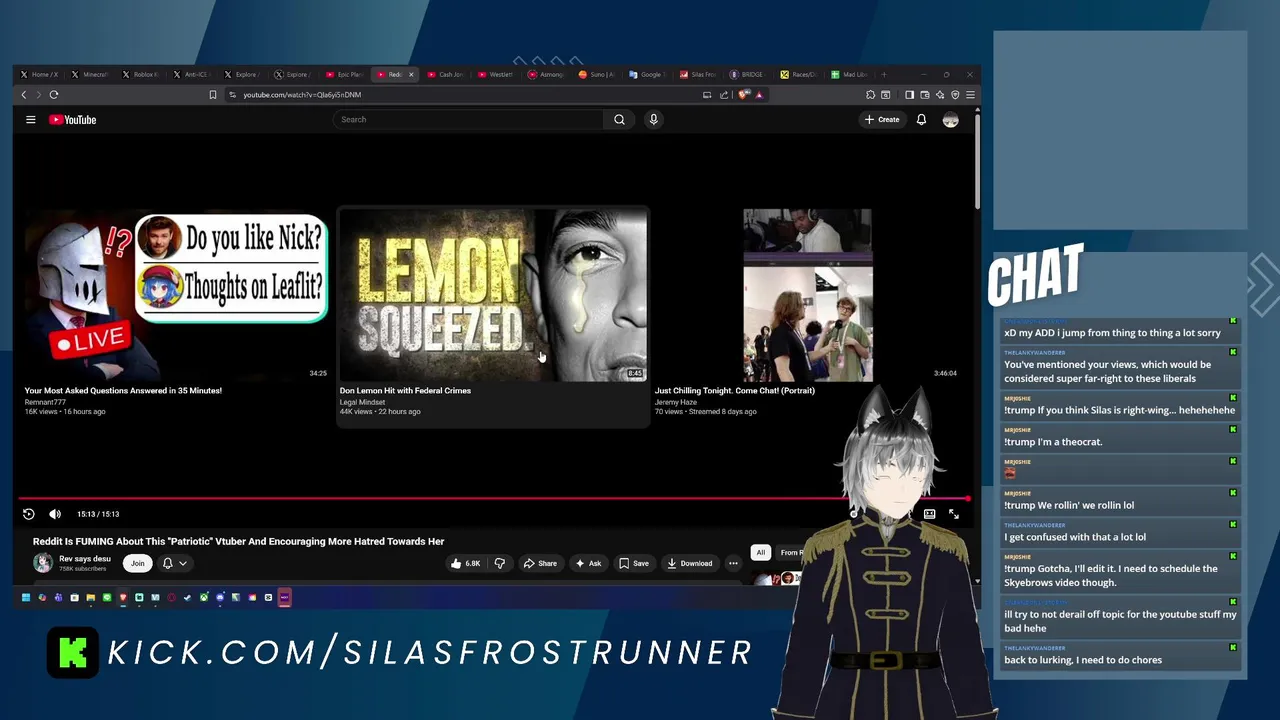Viewport: 1280px width, 720px height.
Task: Open the Rev says desu channel name
Action: (85, 559)
